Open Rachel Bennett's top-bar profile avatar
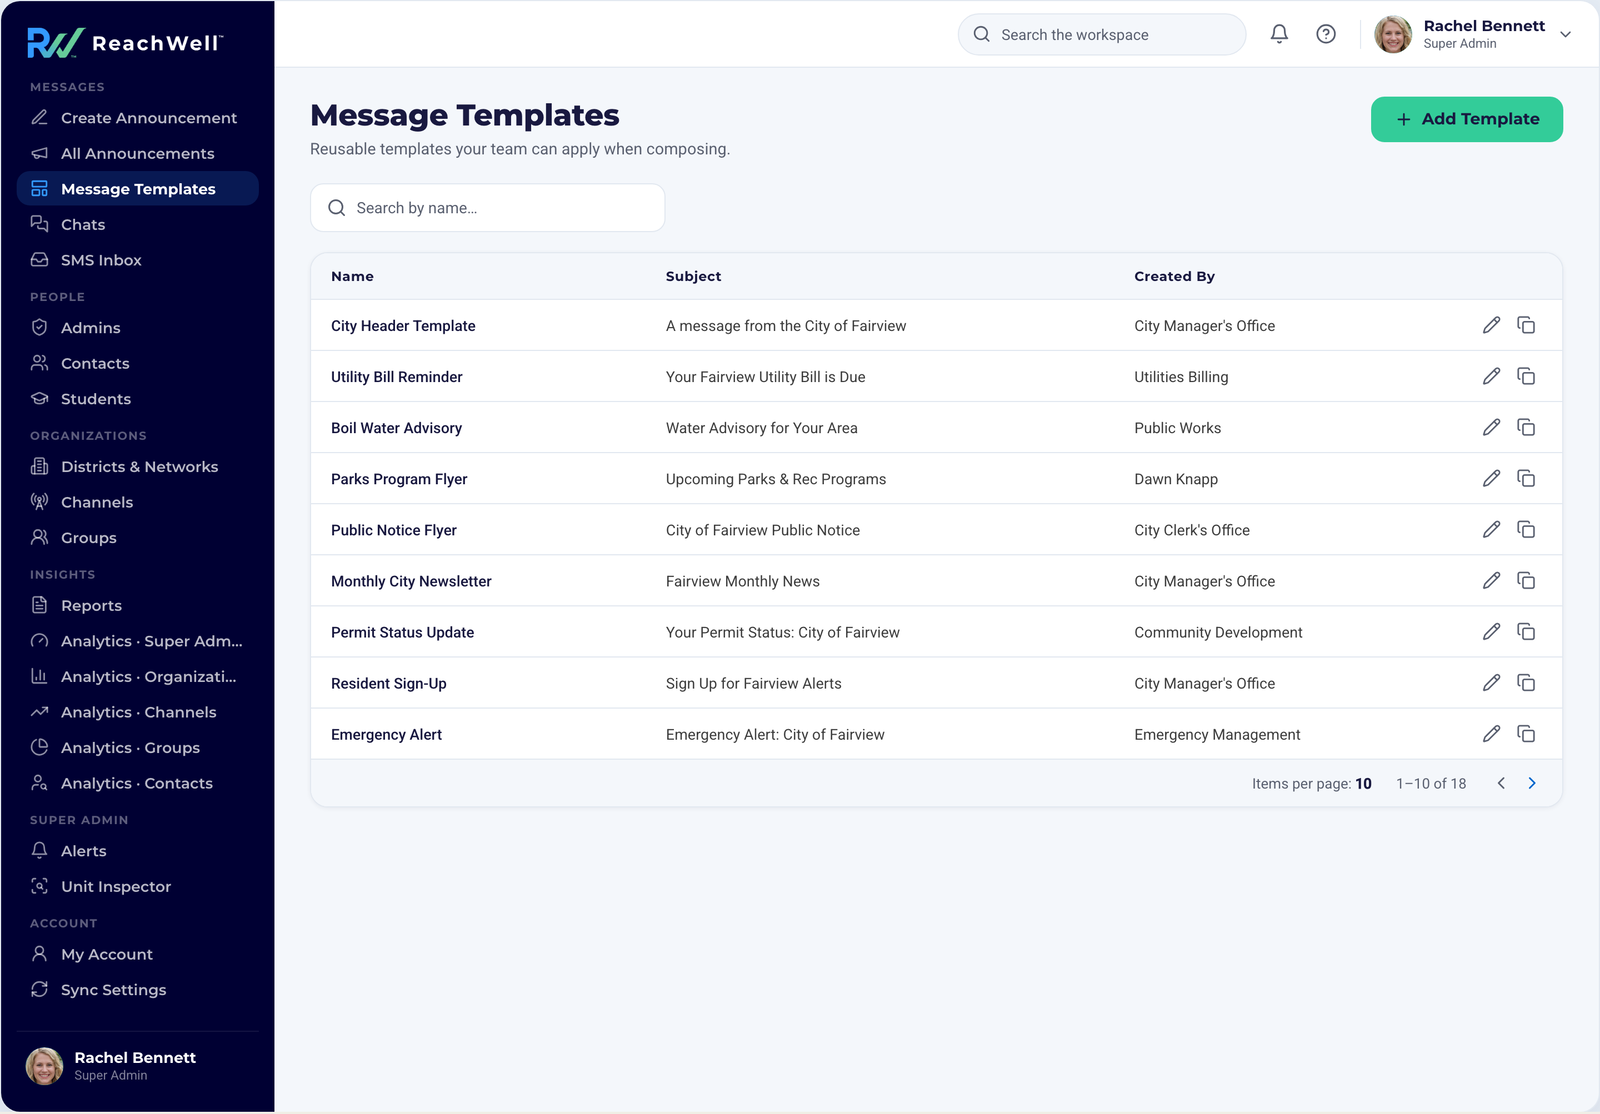 [1393, 34]
